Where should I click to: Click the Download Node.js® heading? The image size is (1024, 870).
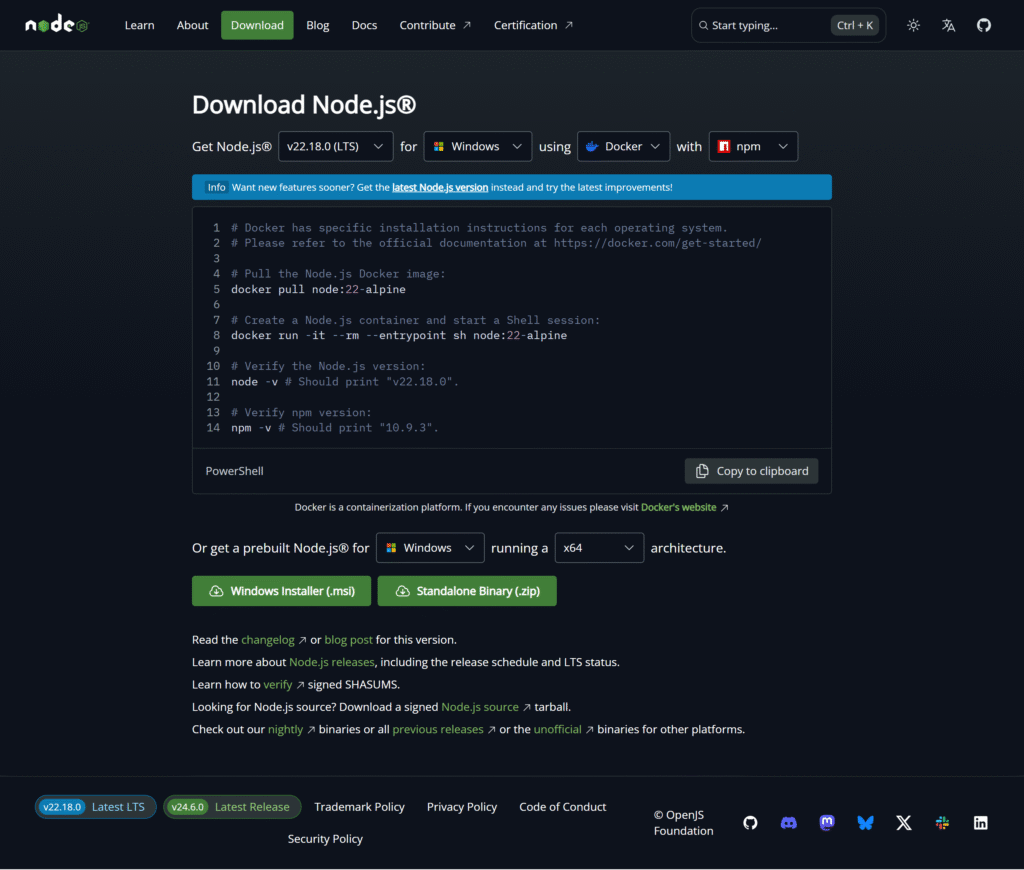coord(304,105)
